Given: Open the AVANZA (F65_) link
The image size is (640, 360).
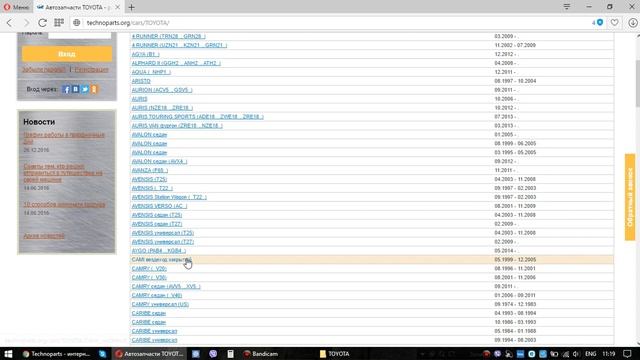Looking at the screenshot, I should point(149,171).
